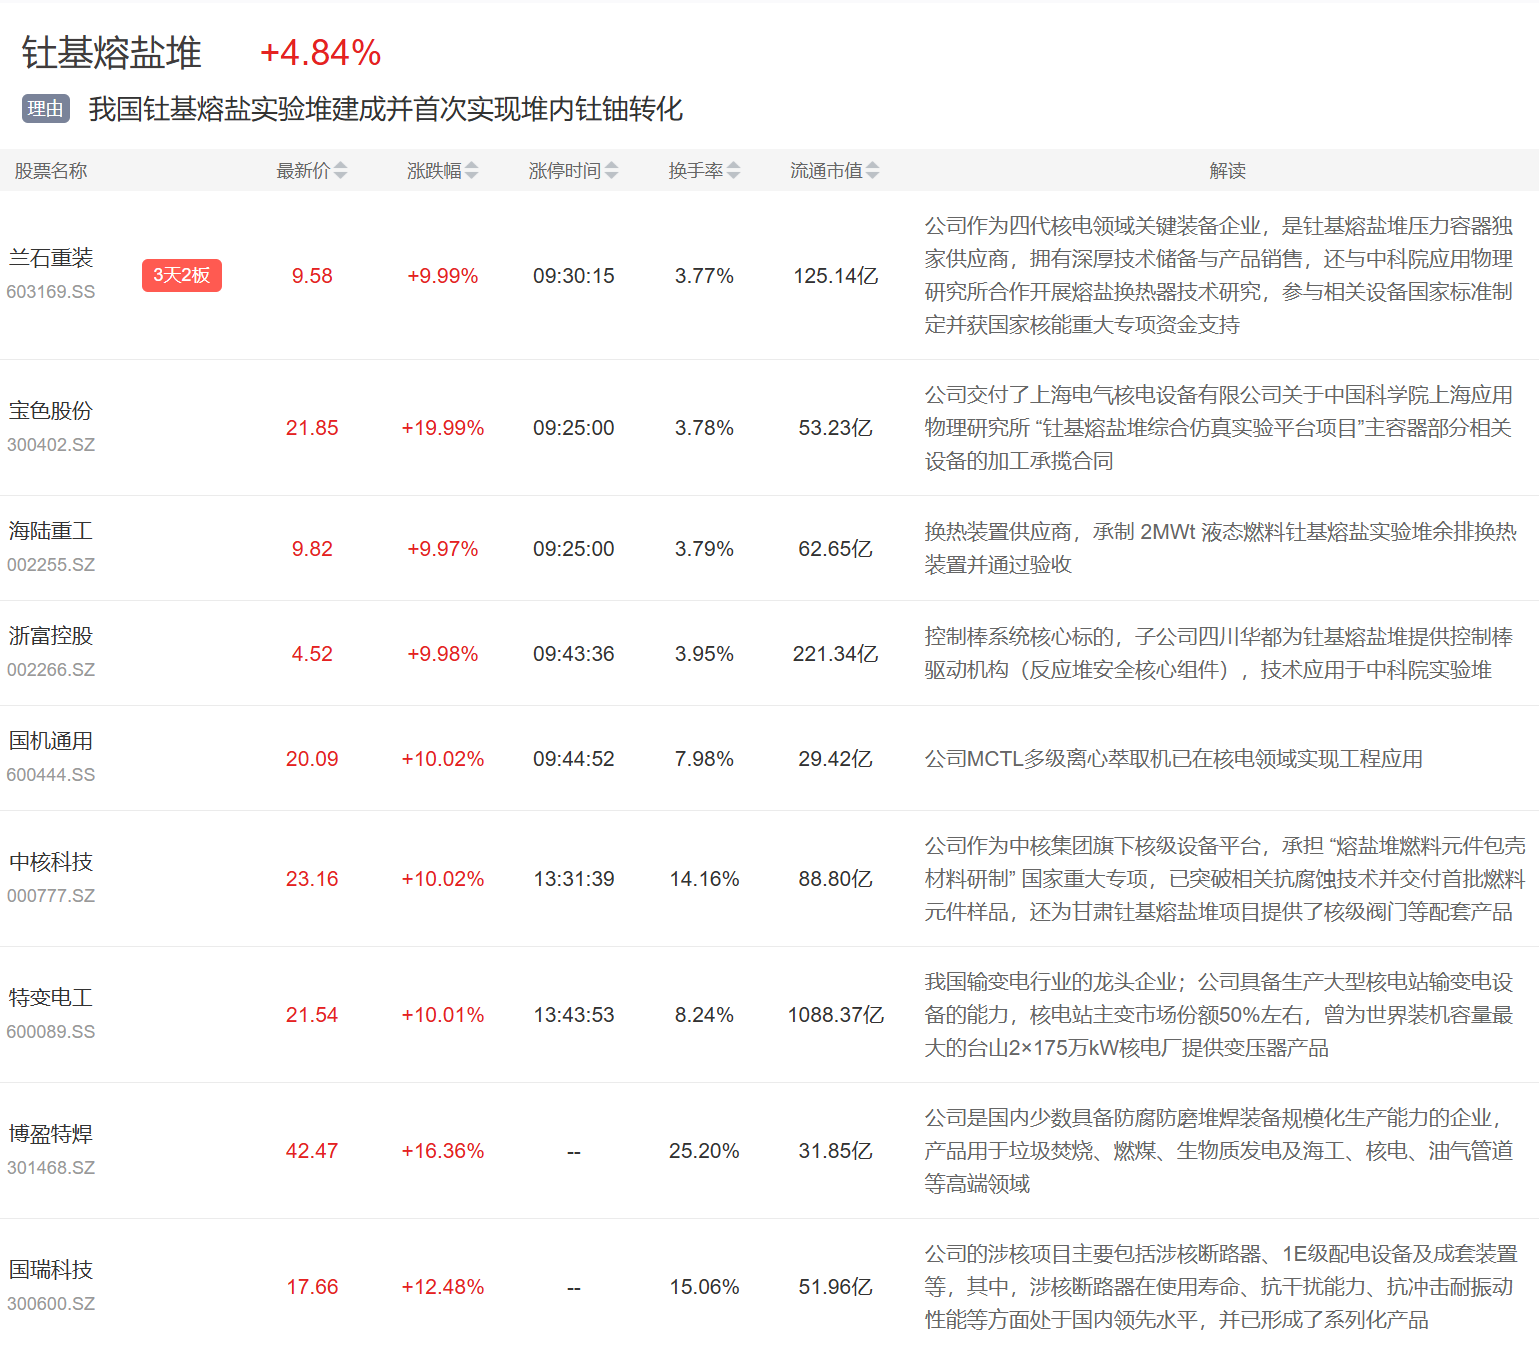Click the 流通市值 sort arrows icon
The height and width of the screenshot is (1352, 1539).
(872, 171)
